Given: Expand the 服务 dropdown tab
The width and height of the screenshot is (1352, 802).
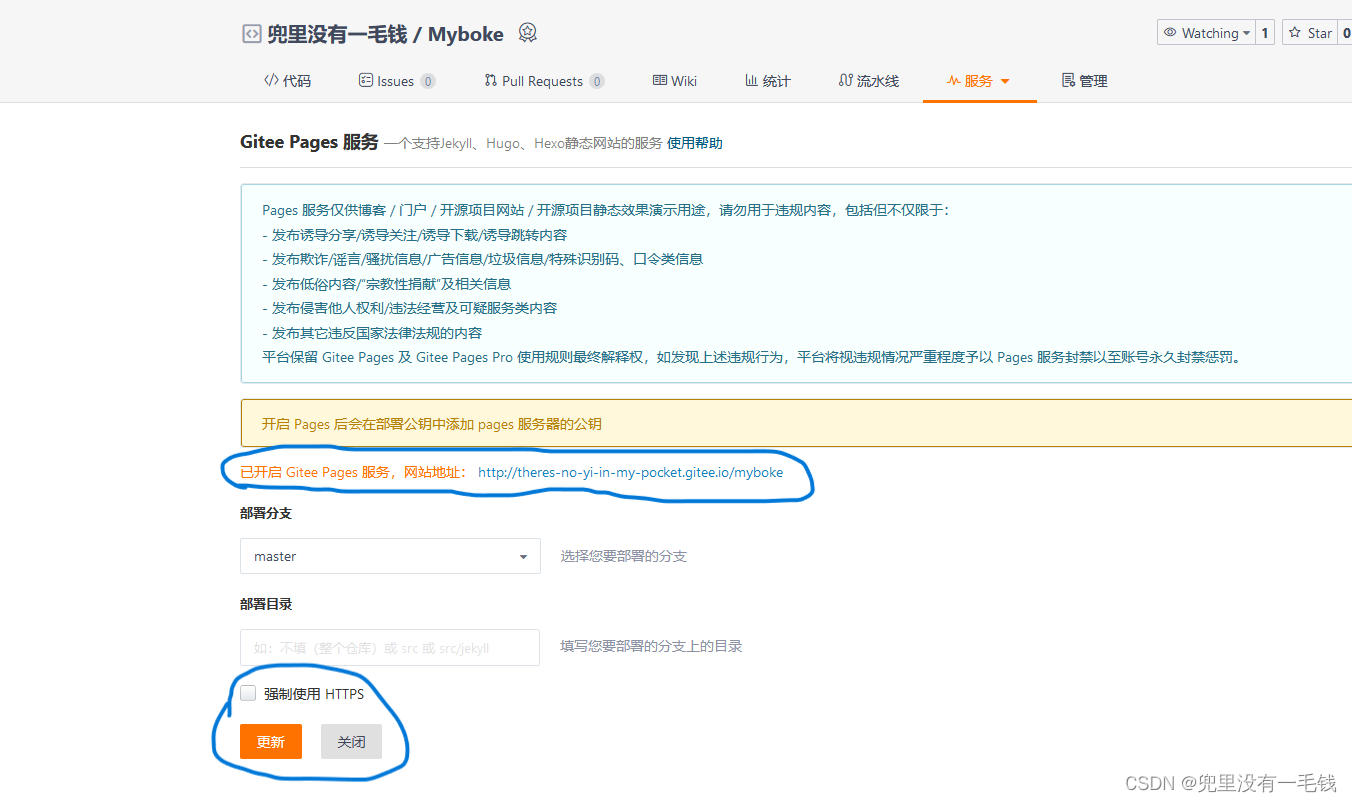Looking at the screenshot, I should [979, 81].
